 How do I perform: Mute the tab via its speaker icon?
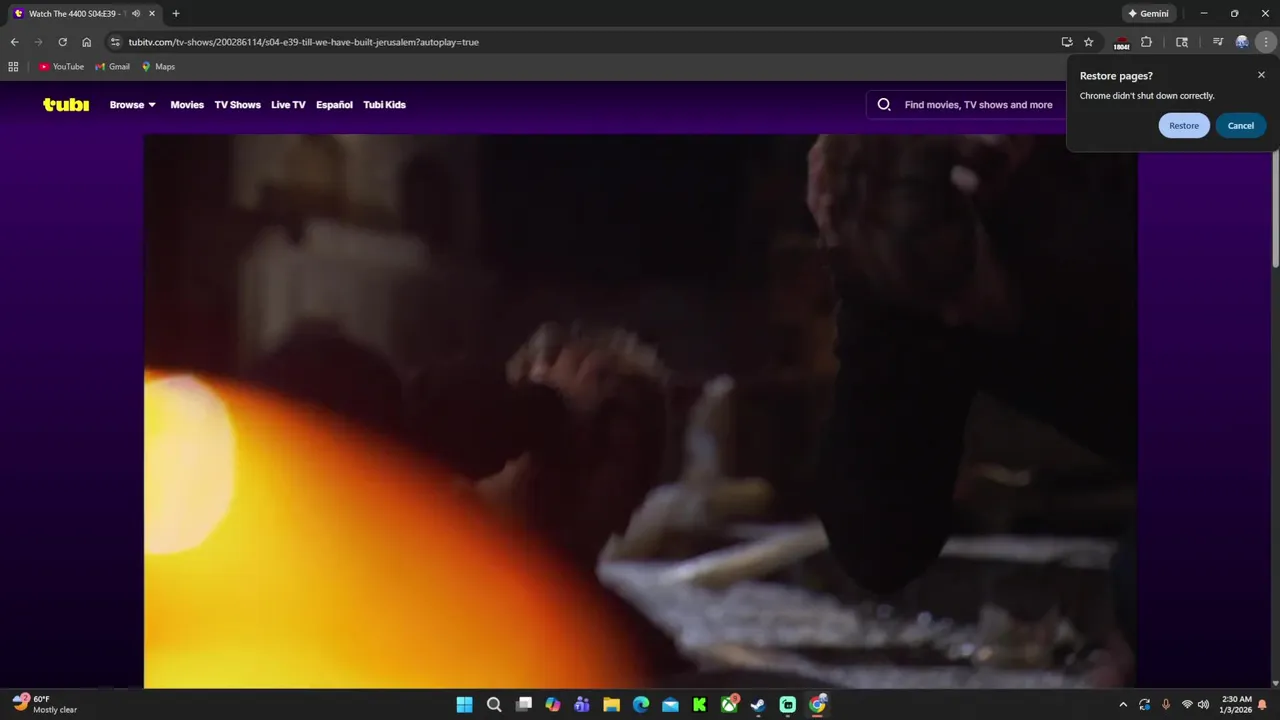point(135,14)
